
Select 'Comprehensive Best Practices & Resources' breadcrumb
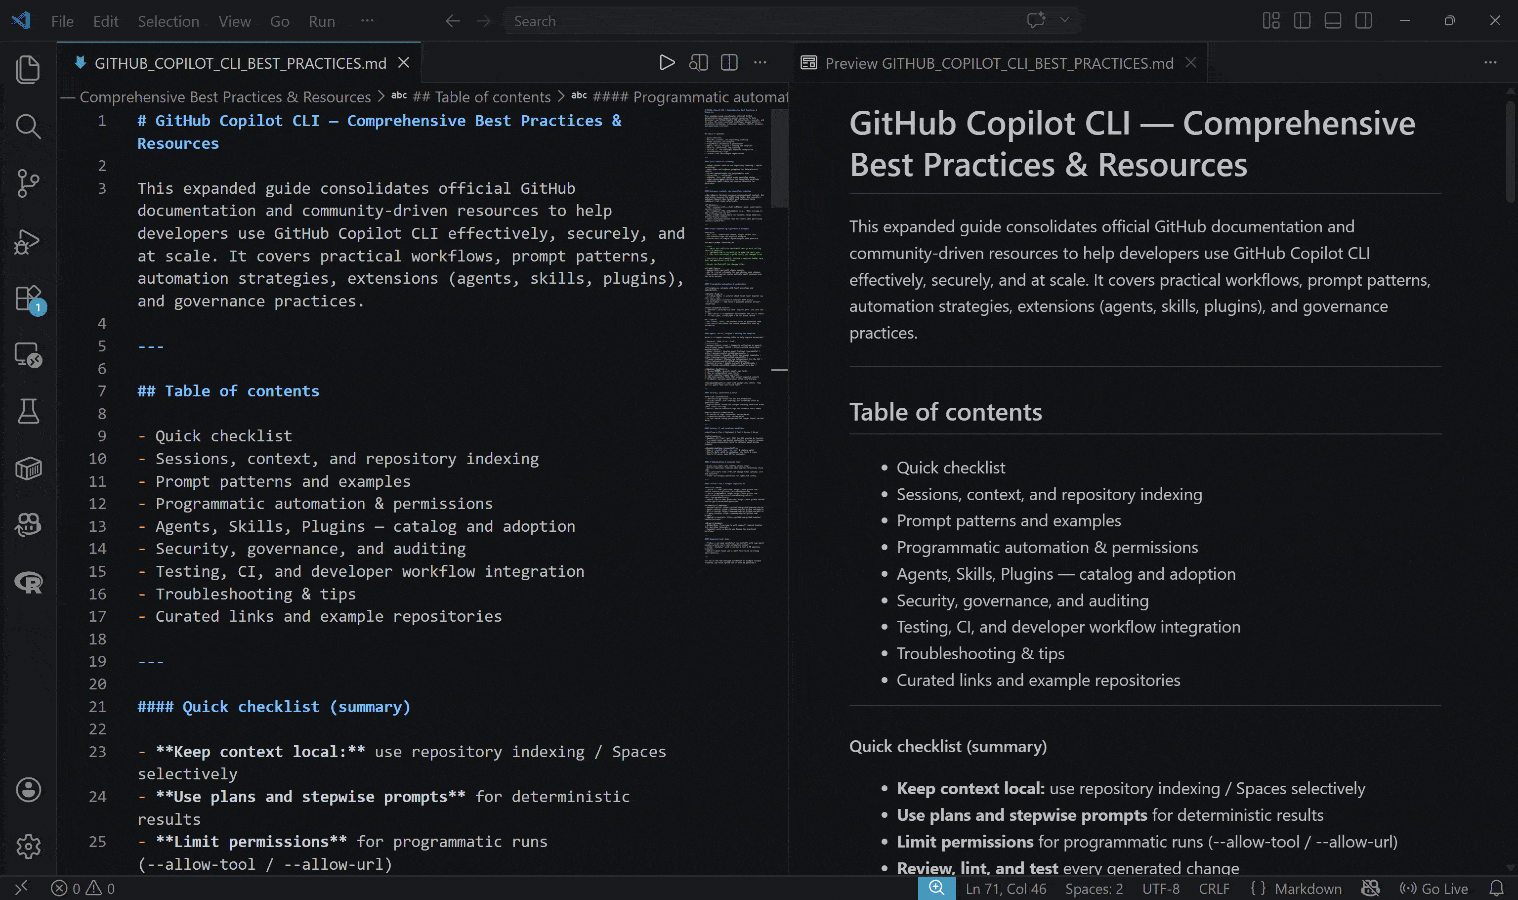click(x=225, y=97)
